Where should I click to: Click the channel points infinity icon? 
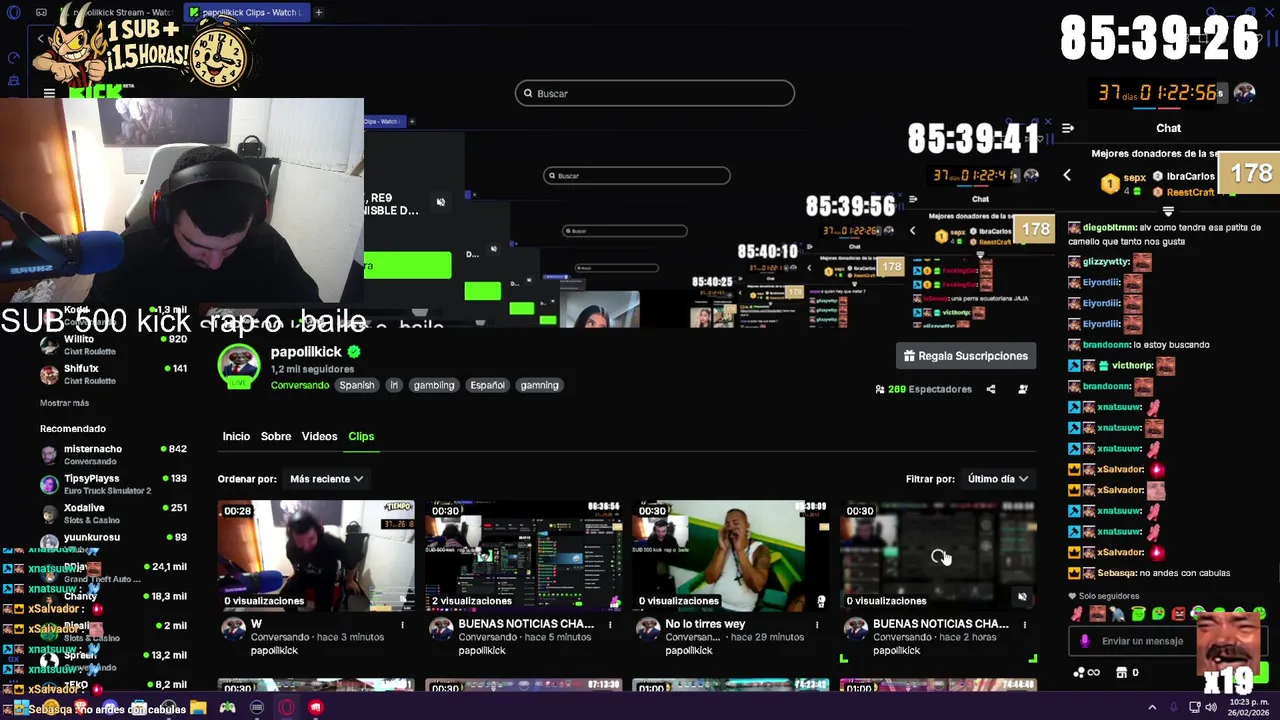point(1086,672)
